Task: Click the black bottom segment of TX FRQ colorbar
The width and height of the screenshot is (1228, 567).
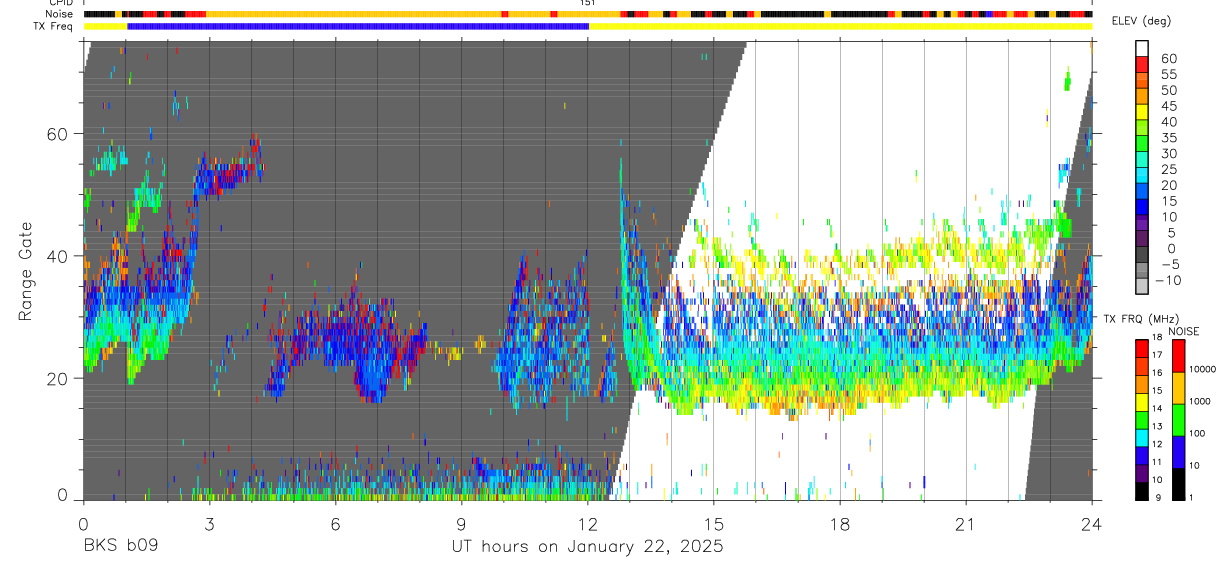Action: [x=1142, y=491]
